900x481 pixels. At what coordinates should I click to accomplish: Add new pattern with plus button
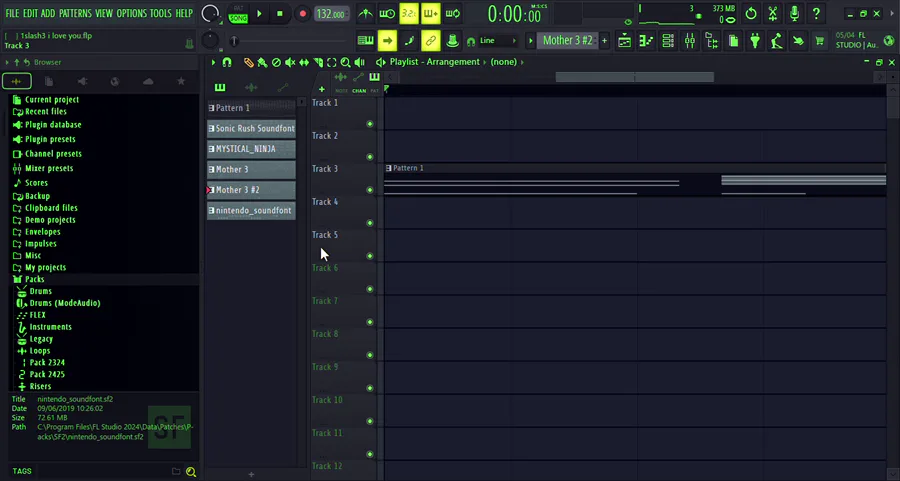[x=604, y=41]
